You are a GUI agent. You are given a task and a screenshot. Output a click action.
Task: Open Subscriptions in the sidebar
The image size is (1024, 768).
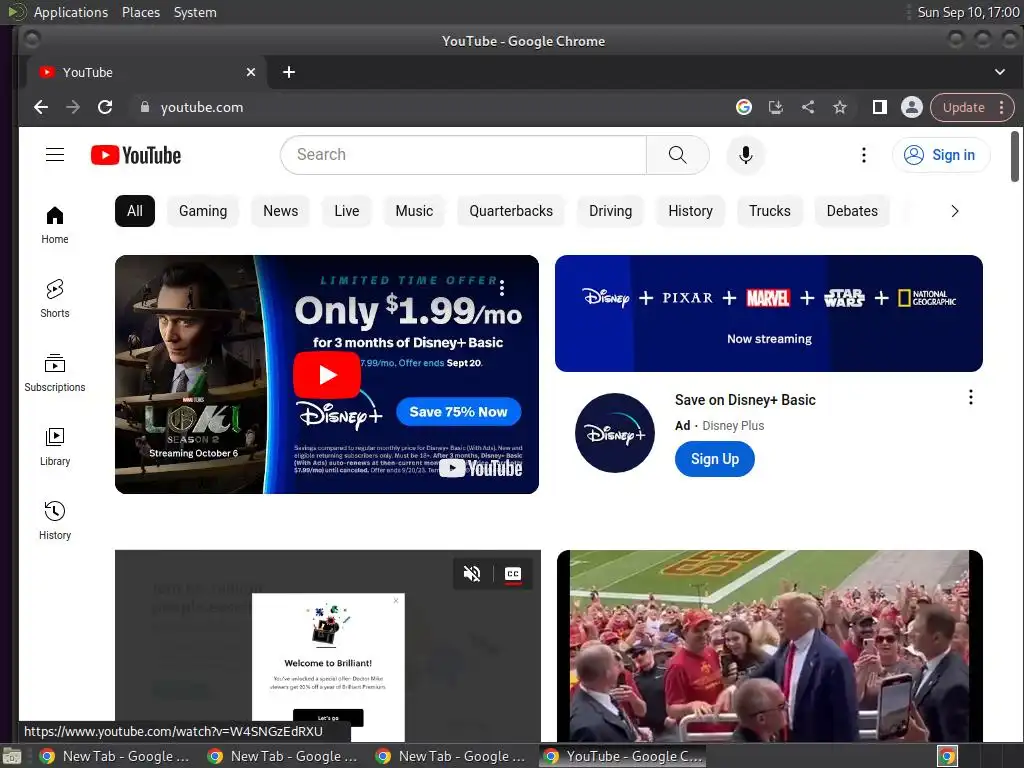click(55, 372)
